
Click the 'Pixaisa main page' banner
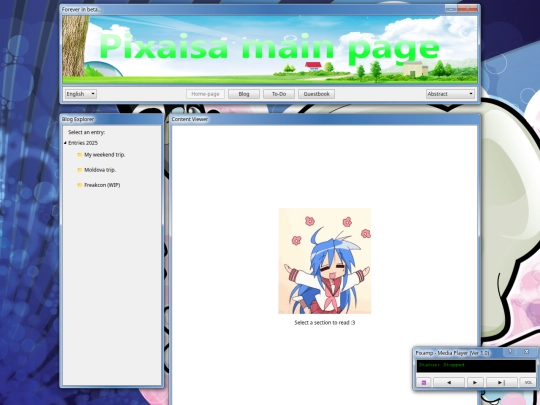pyautogui.click(x=270, y=50)
